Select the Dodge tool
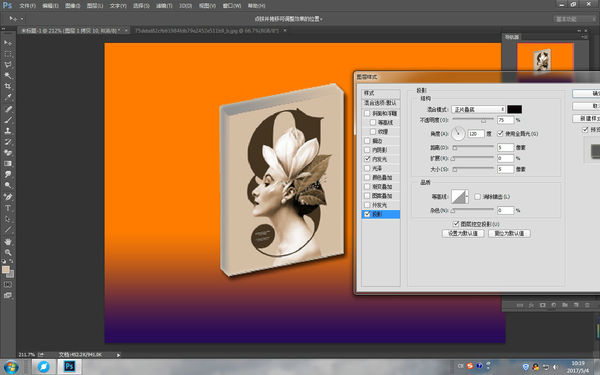The height and width of the screenshot is (375, 600). pos(8,185)
